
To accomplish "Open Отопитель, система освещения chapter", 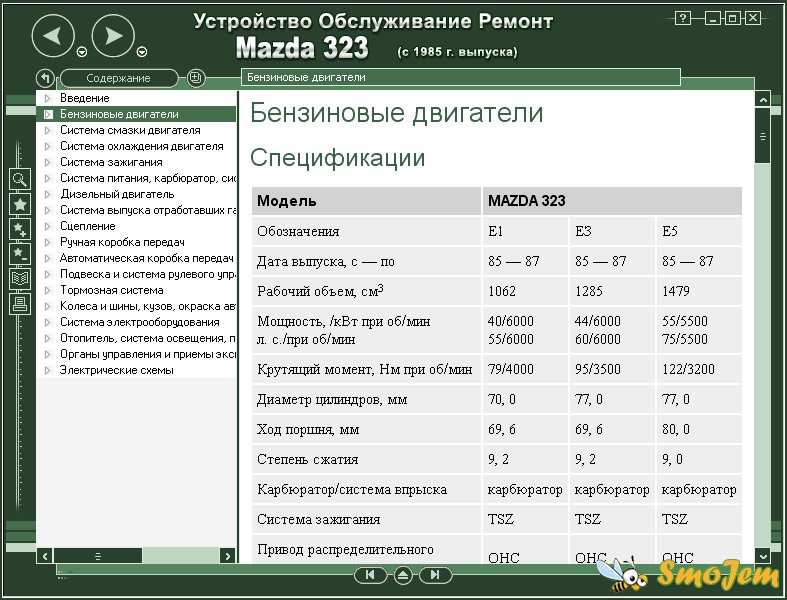I will pyautogui.click(x=148, y=338).
